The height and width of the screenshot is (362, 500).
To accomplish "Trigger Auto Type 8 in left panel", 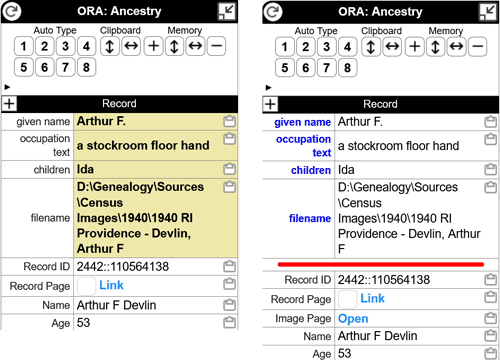I will (x=86, y=67).
